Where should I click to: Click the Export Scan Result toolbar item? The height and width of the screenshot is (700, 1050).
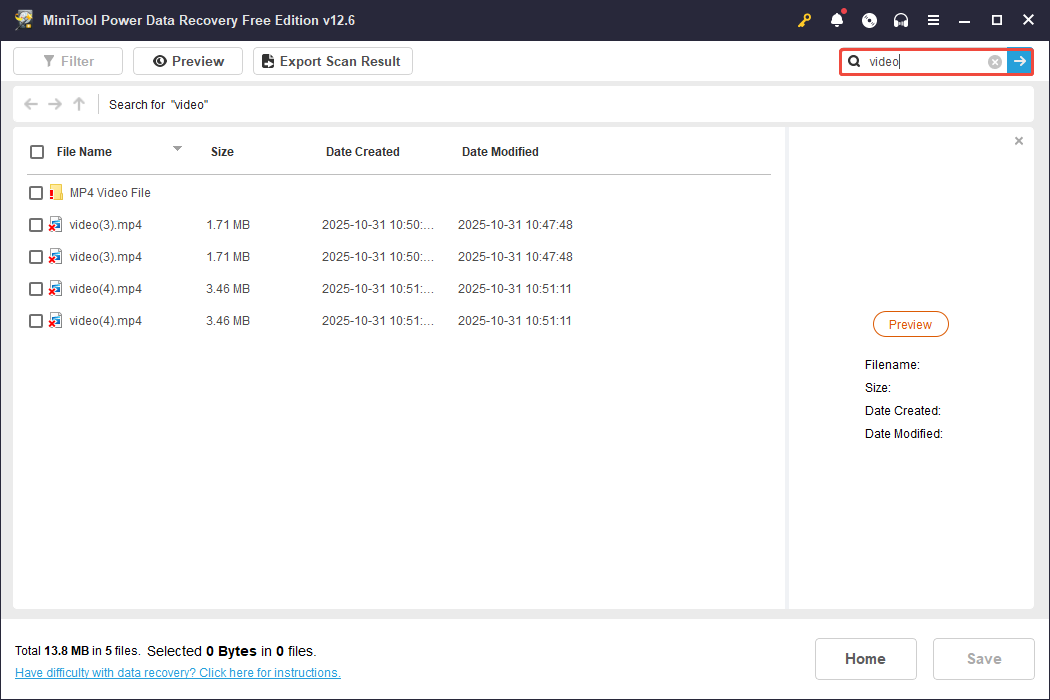click(332, 61)
